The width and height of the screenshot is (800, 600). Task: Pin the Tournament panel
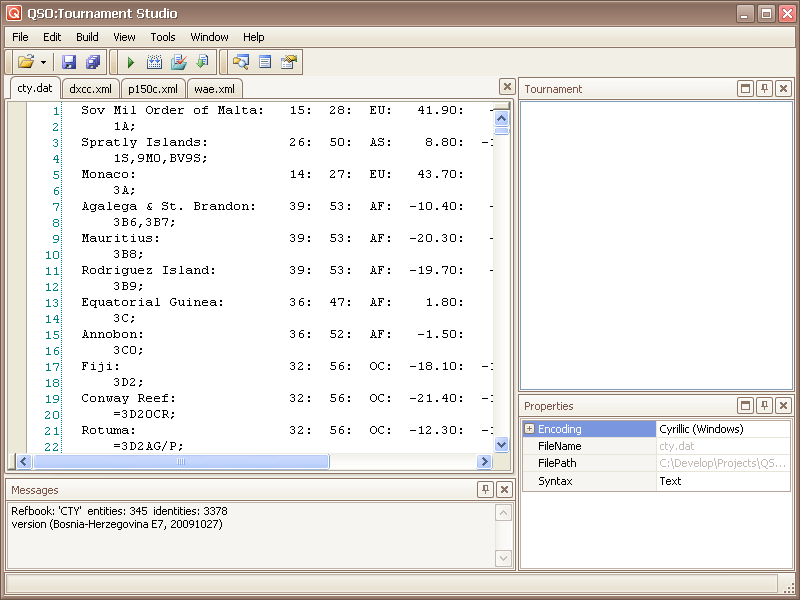click(x=764, y=89)
